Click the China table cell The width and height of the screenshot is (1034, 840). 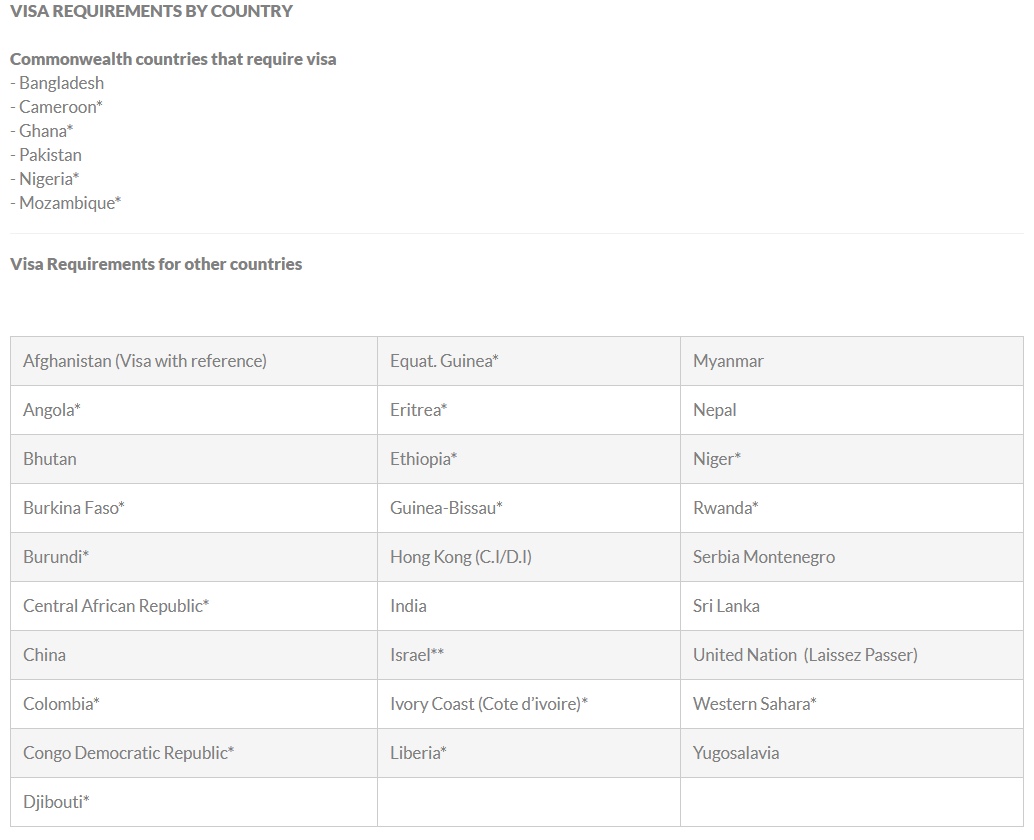(45, 655)
